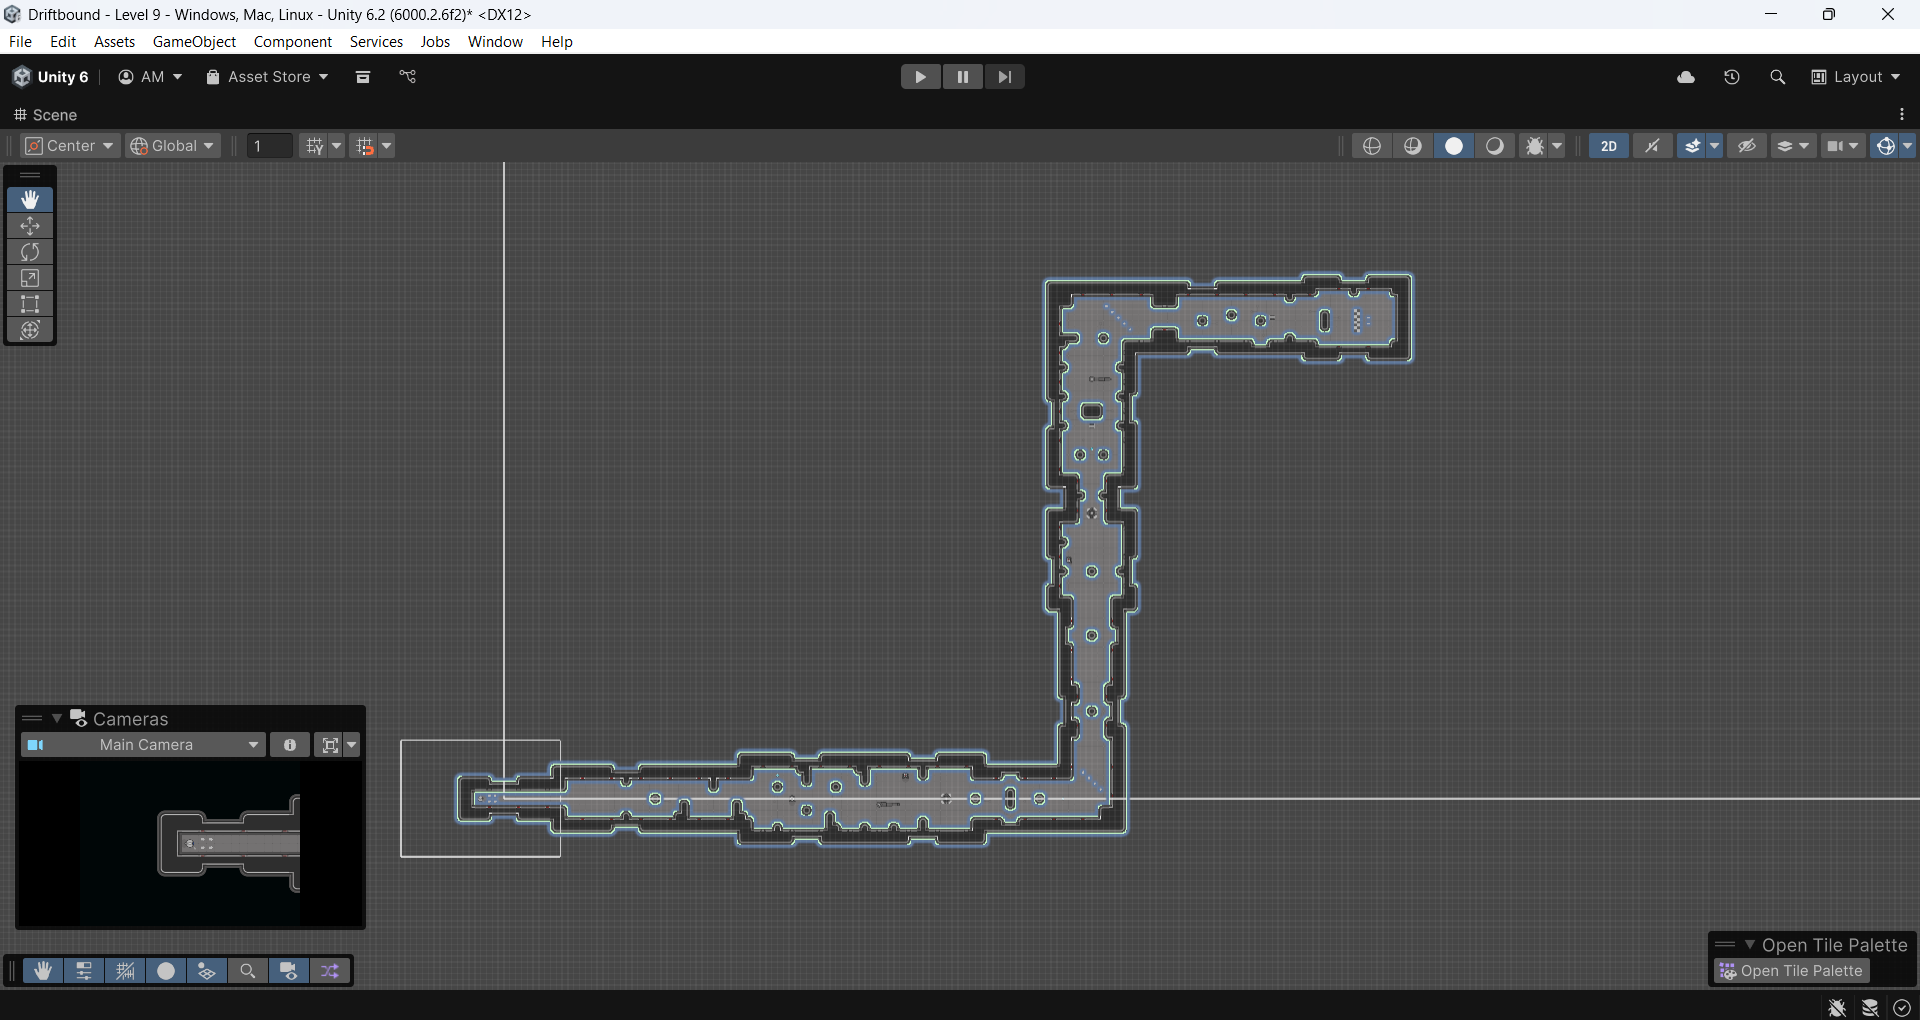
Task: Start Play mode
Action: [x=920, y=77]
